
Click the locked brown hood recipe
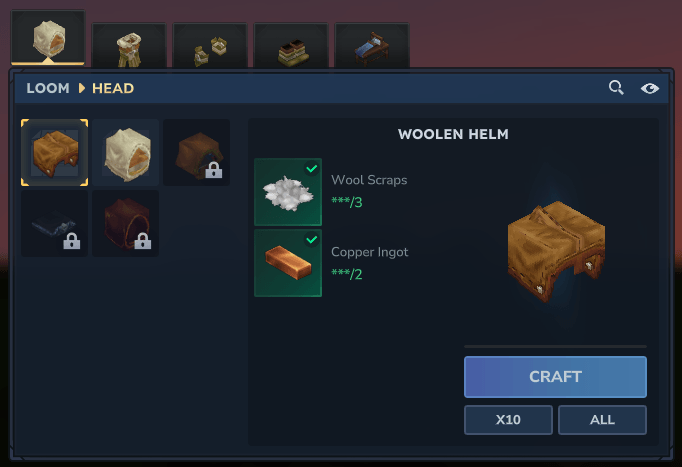(x=197, y=153)
